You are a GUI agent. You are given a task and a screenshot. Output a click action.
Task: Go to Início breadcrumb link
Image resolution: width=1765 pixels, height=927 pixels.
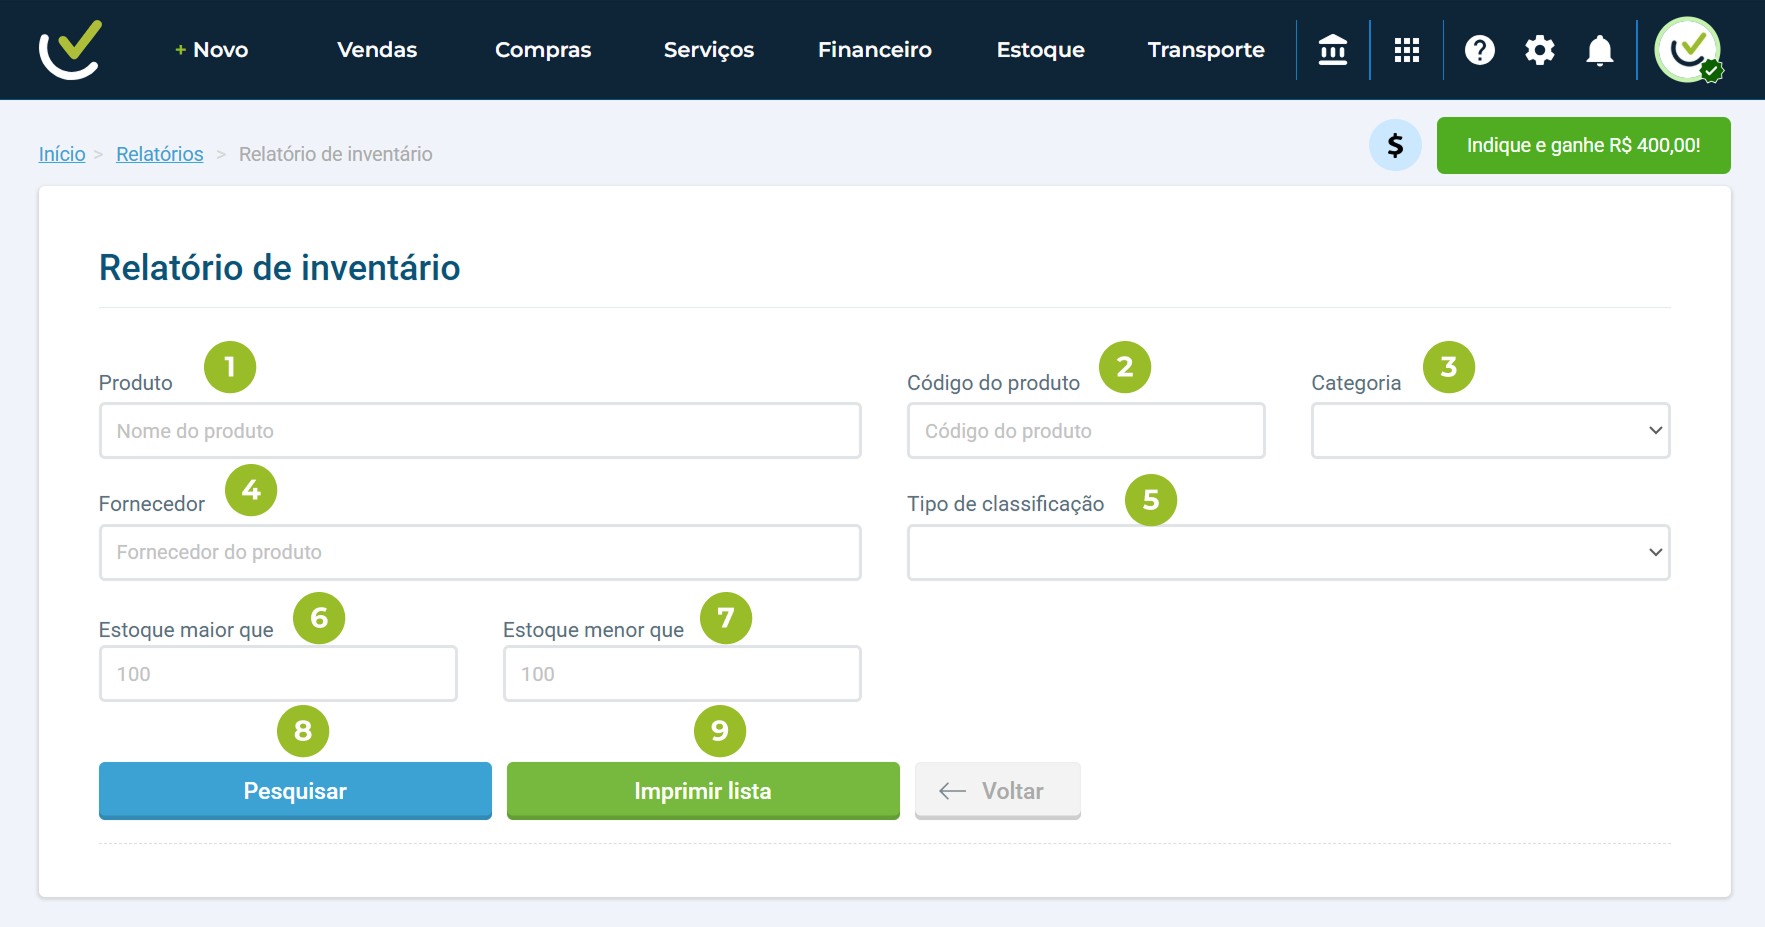click(x=62, y=154)
